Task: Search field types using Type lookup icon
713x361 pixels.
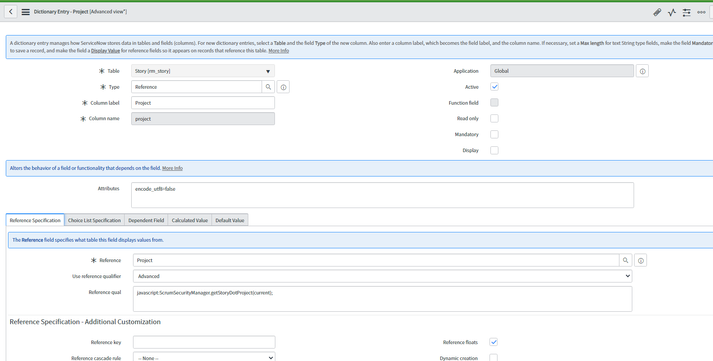Action: click(268, 87)
